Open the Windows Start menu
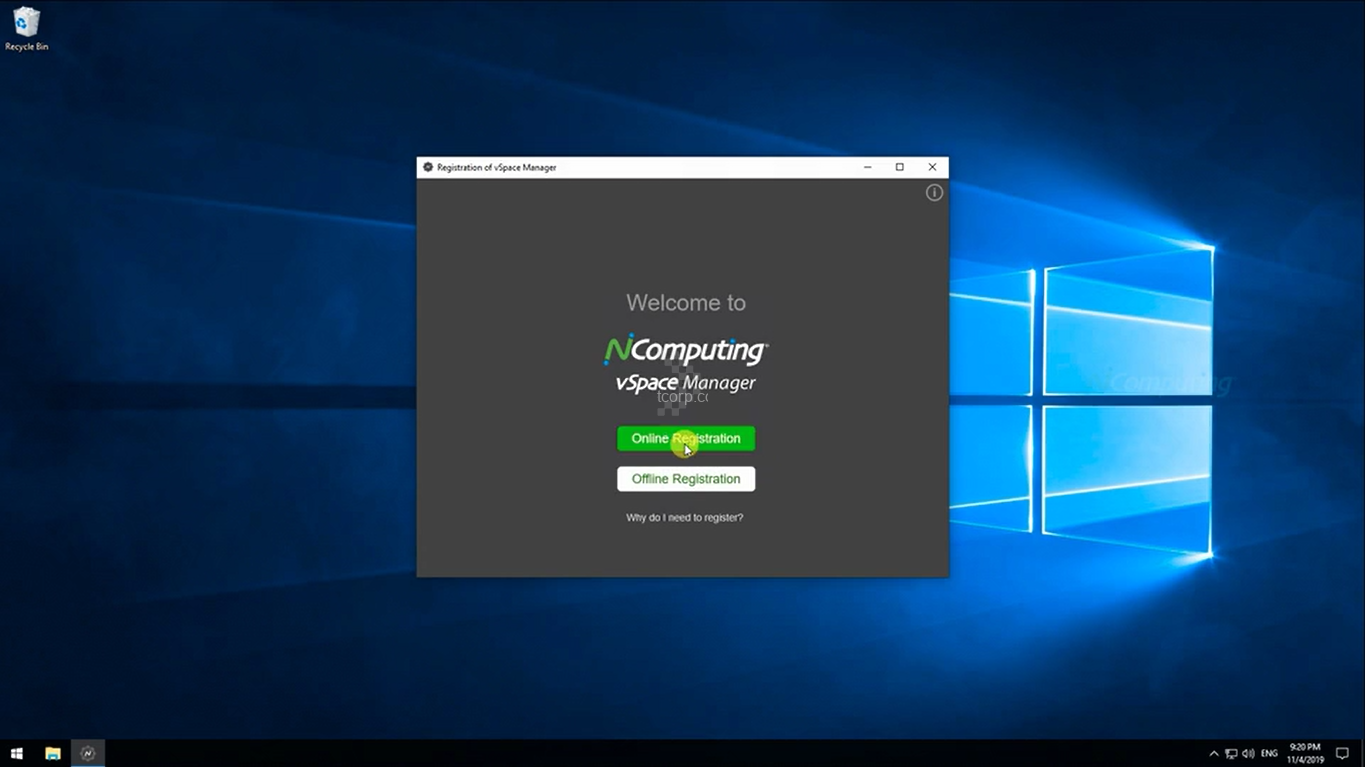The image size is (1365, 767). pos(17,753)
